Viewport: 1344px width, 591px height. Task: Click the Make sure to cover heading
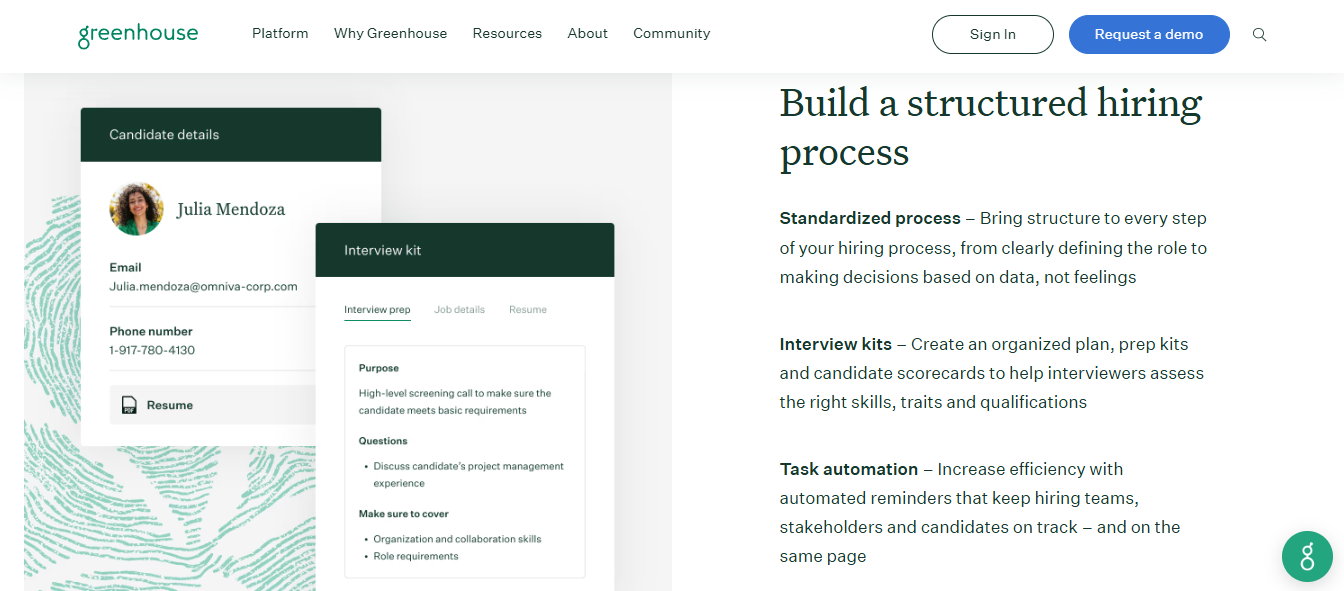coord(402,514)
